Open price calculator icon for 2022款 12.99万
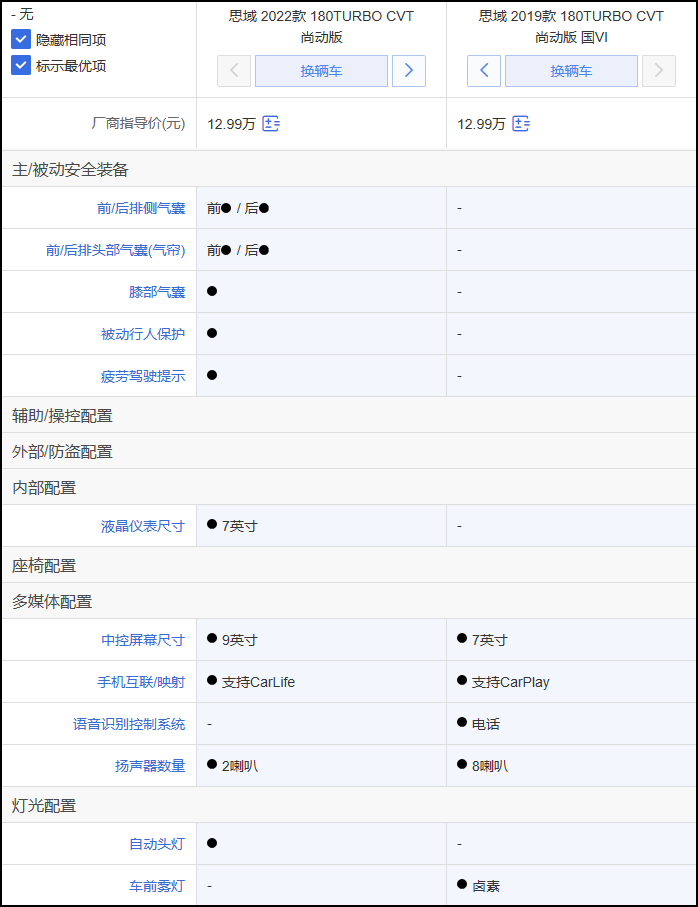 pyautogui.click(x=271, y=124)
